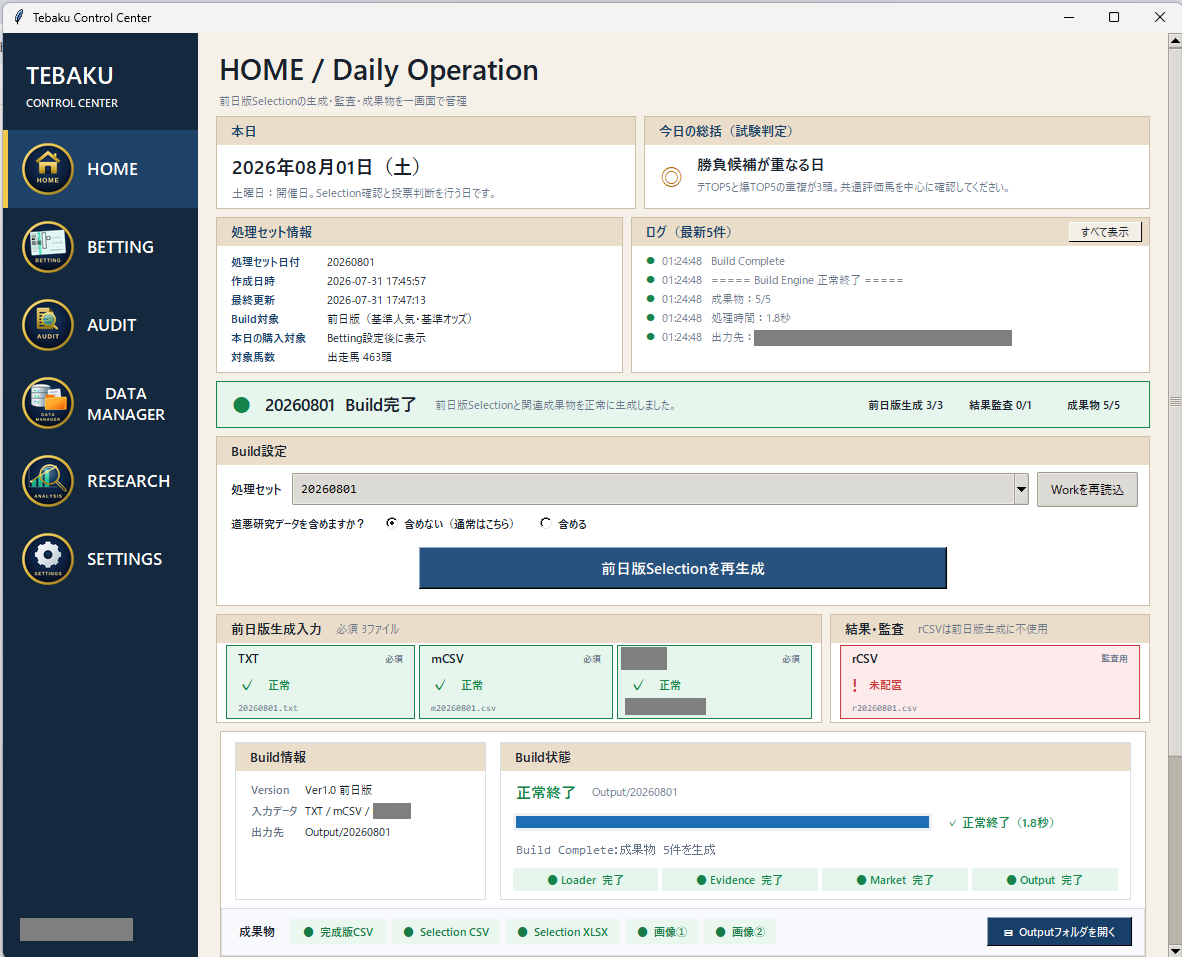This screenshot has width=1182, height=957.
Task: Click the green dot beside Loader 完了
Action: click(x=552, y=880)
